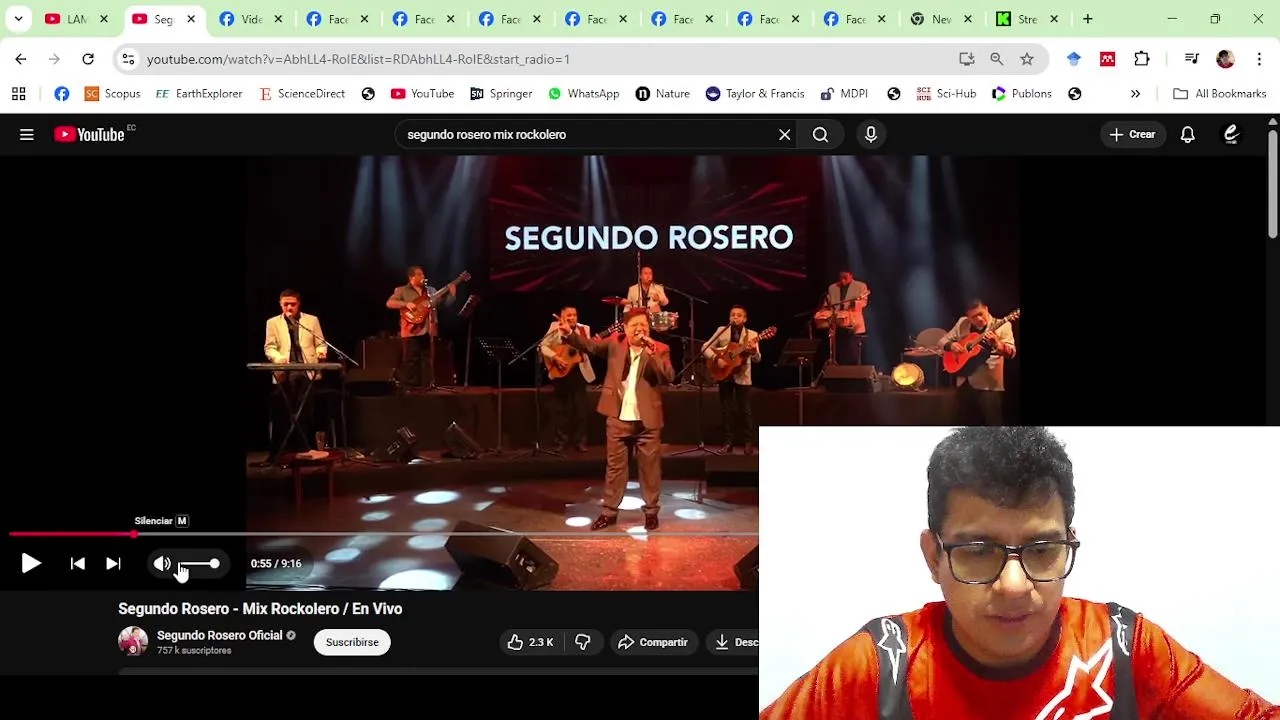The width and height of the screenshot is (1280, 720).
Task: Open the Sci-Hub bookmark
Action: coord(946,93)
